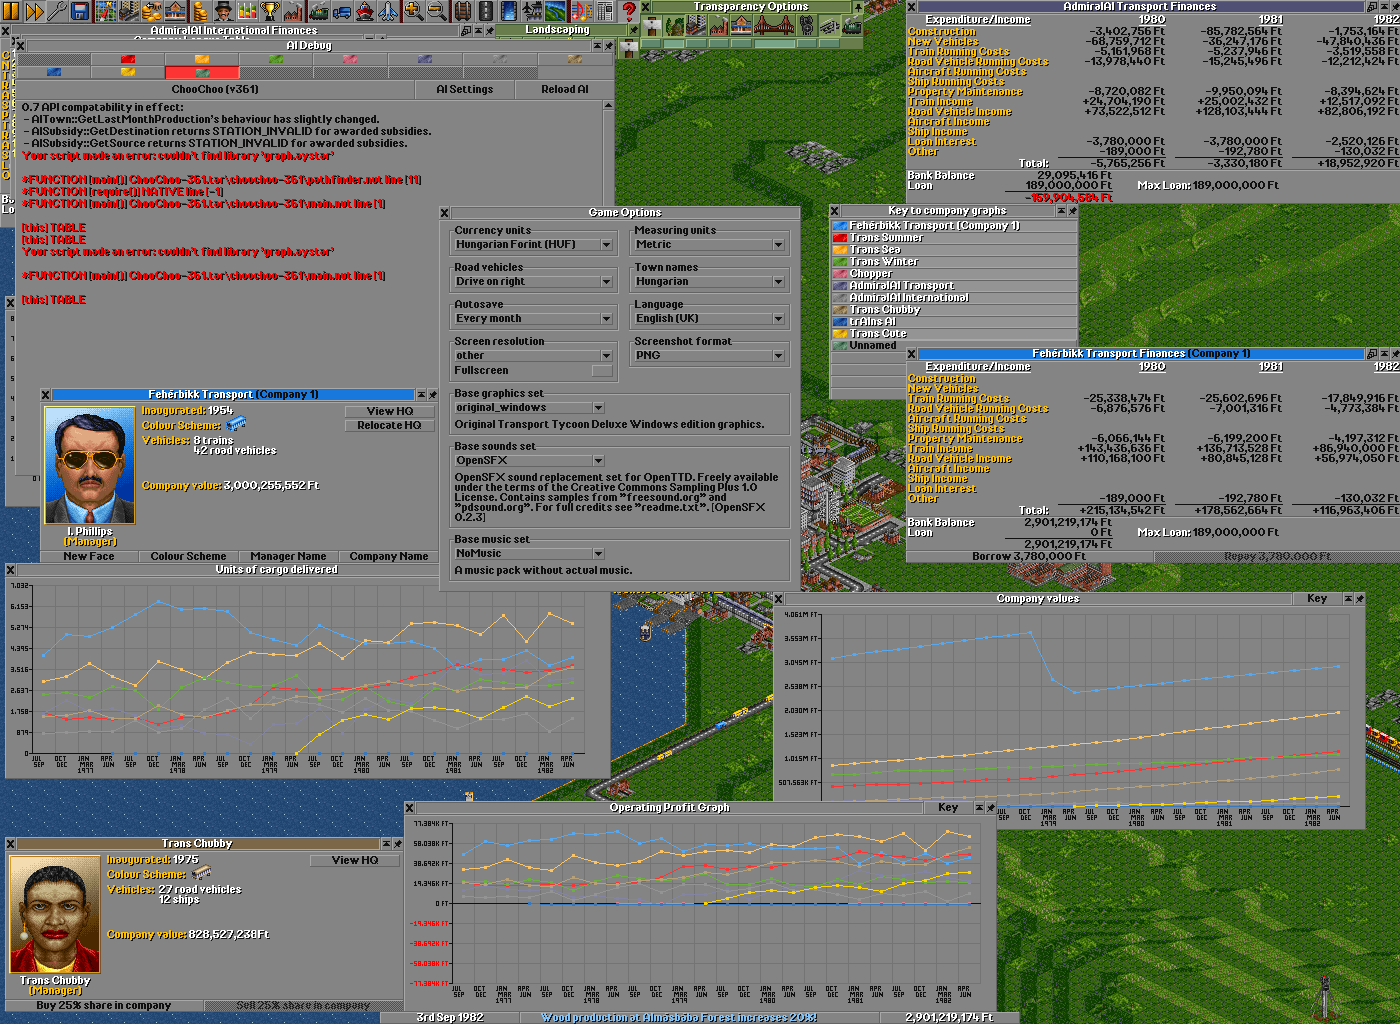The width and height of the screenshot is (1400, 1024).
Task: Open the Base sounds set dropdown
Action: click(x=529, y=461)
